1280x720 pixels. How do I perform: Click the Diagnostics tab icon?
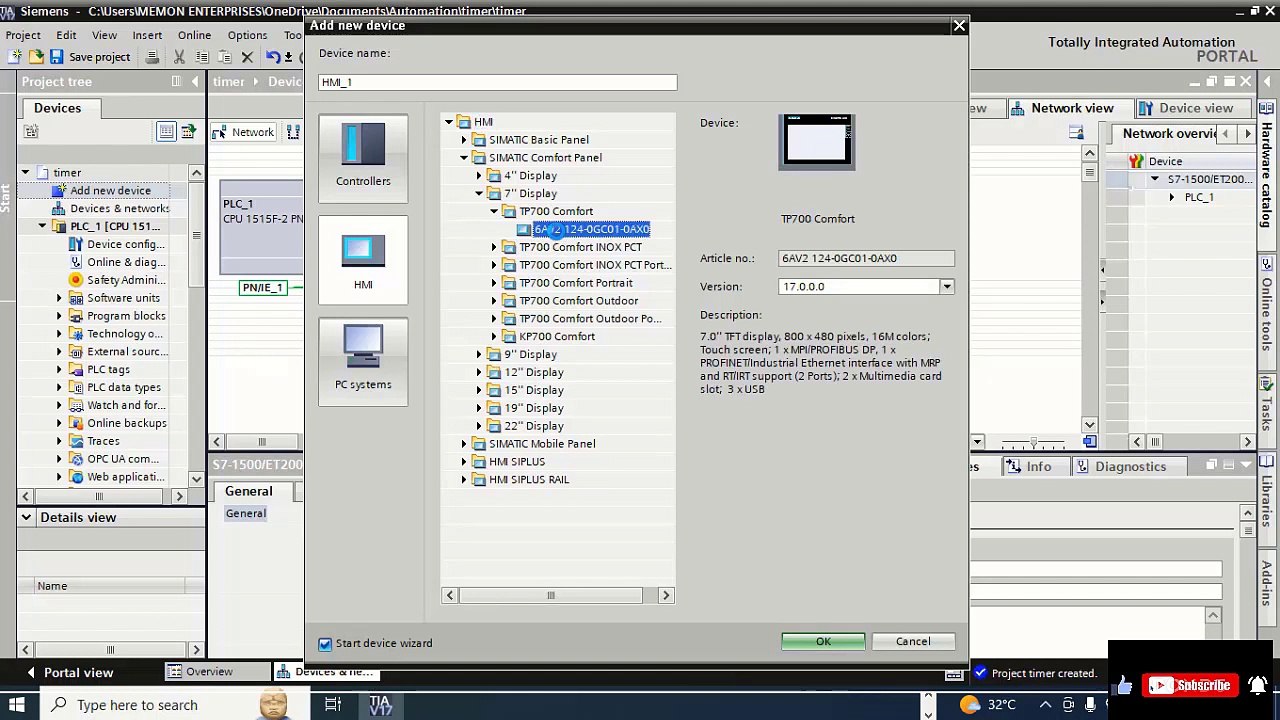click(1082, 467)
